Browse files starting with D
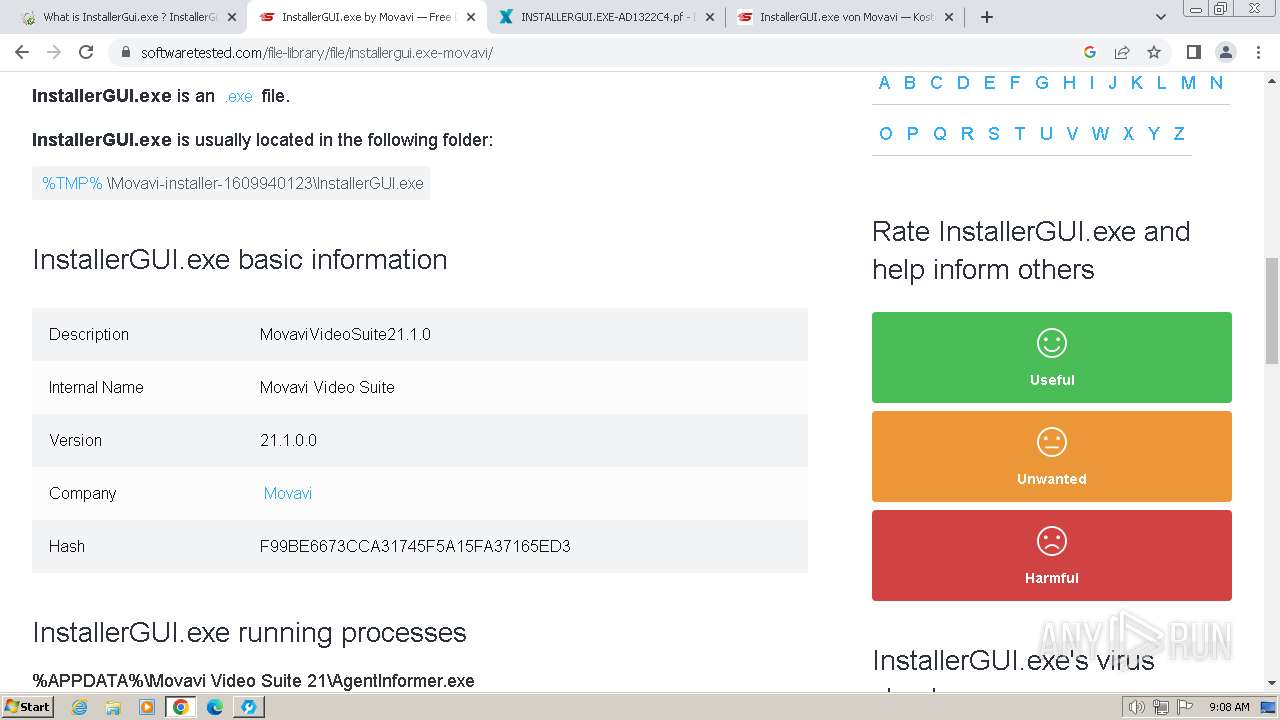1280x720 pixels. coord(963,83)
